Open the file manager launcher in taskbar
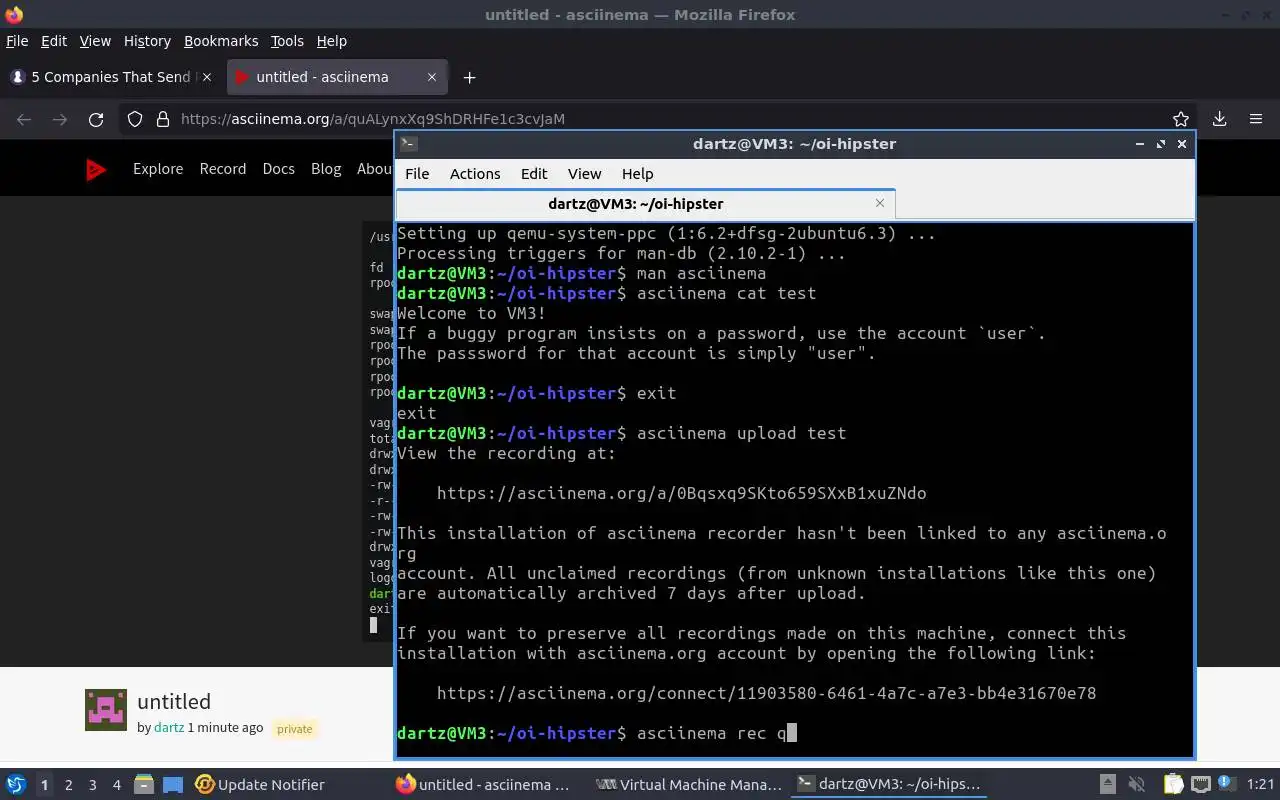The height and width of the screenshot is (800, 1280). 143,785
